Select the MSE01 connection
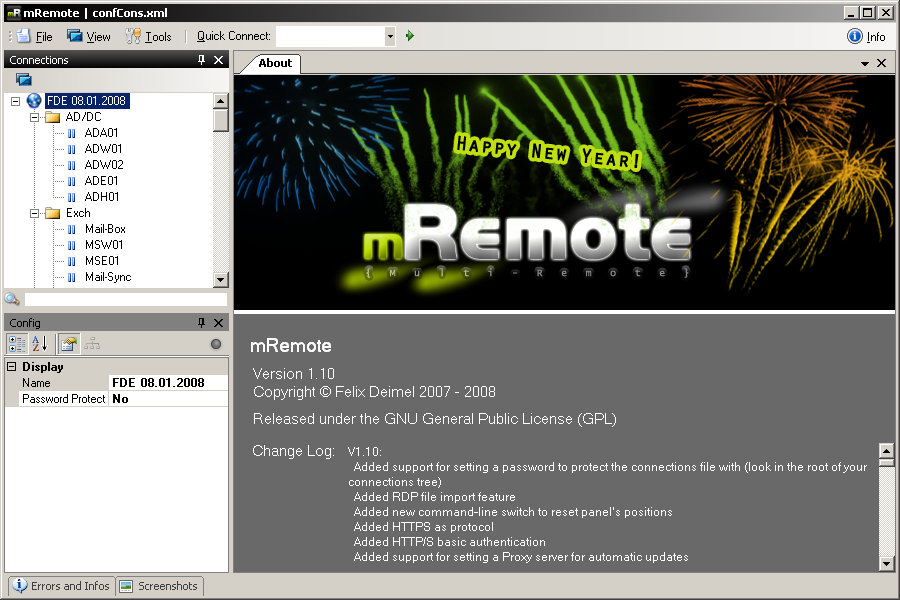Screen dimensions: 900x600 pyautogui.click(x=102, y=261)
